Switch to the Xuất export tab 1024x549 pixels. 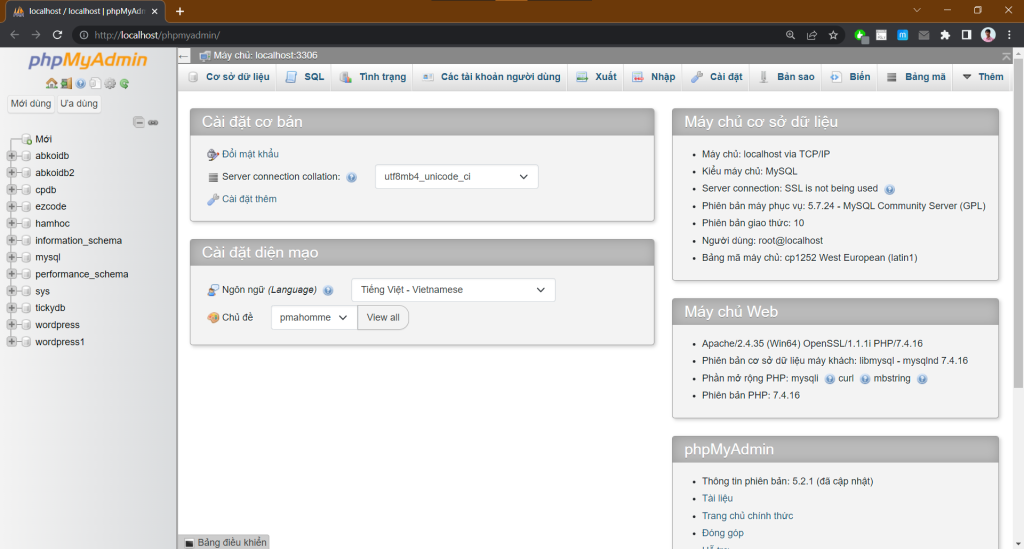coord(596,77)
